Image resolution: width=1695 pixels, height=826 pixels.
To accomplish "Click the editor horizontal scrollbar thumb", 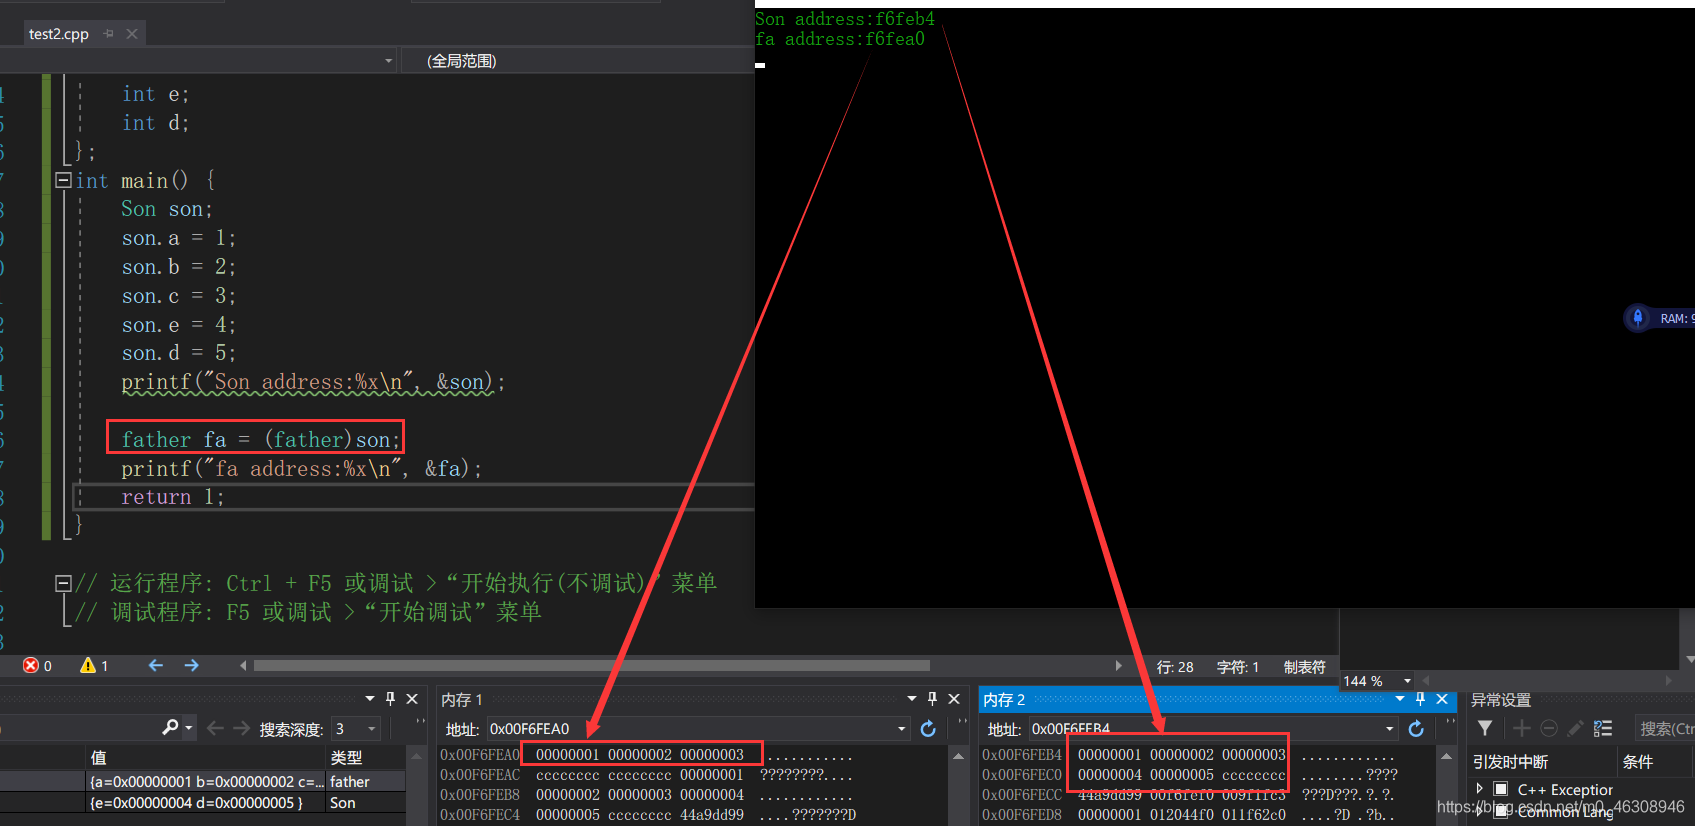I will (x=592, y=666).
